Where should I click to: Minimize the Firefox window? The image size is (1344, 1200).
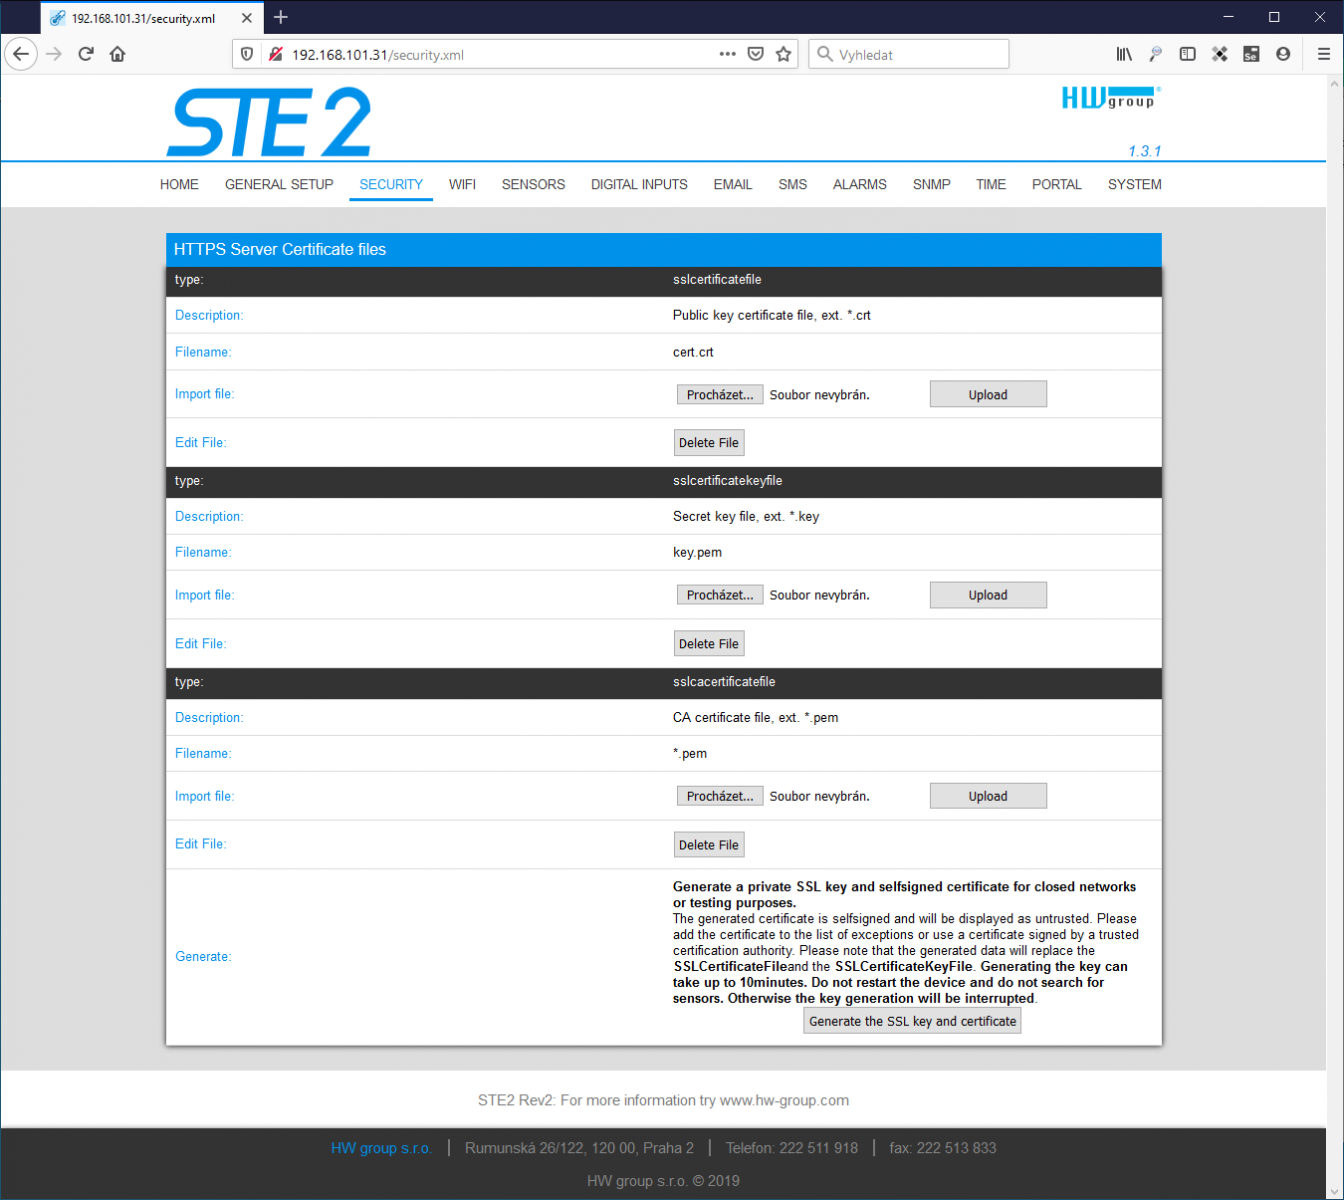[1229, 17]
